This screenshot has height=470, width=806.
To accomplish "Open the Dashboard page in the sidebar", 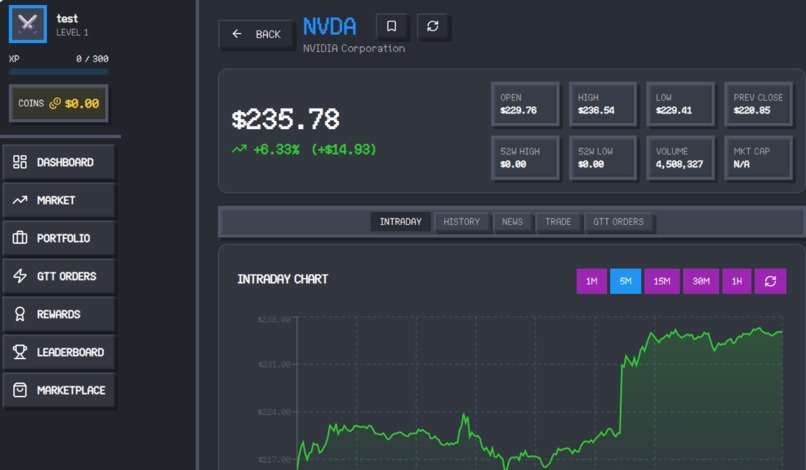I will [x=59, y=162].
